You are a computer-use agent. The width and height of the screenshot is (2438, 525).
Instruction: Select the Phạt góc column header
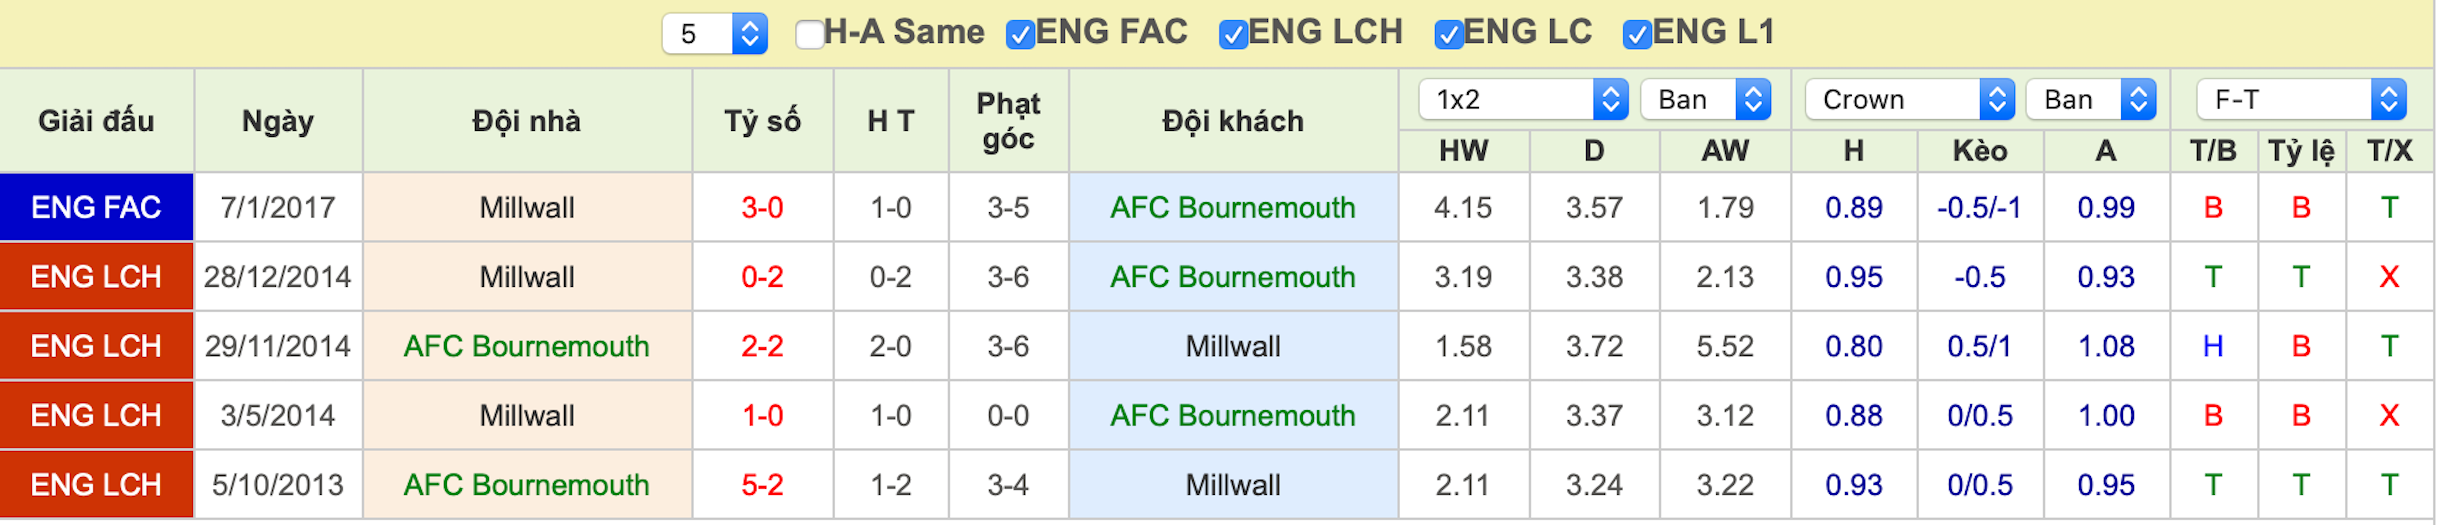pos(1008,121)
